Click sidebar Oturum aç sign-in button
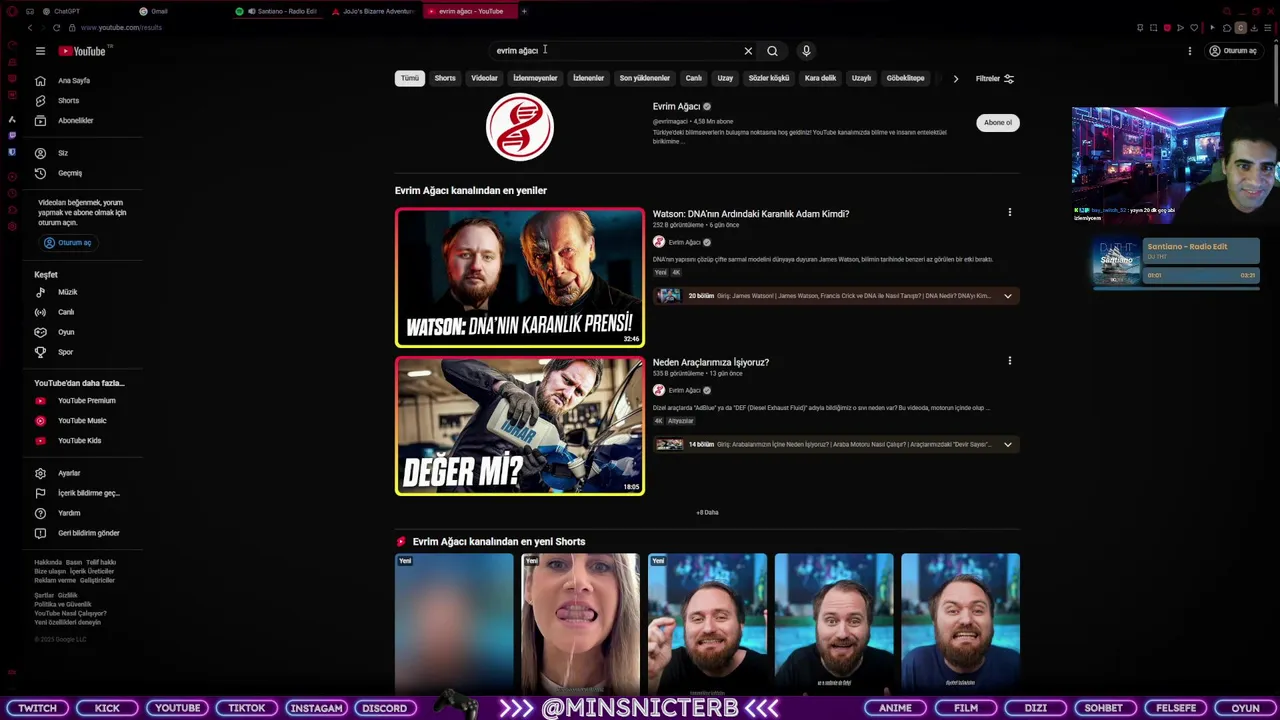This screenshot has width=1280, height=720. pyautogui.click(x=68, y=243)
